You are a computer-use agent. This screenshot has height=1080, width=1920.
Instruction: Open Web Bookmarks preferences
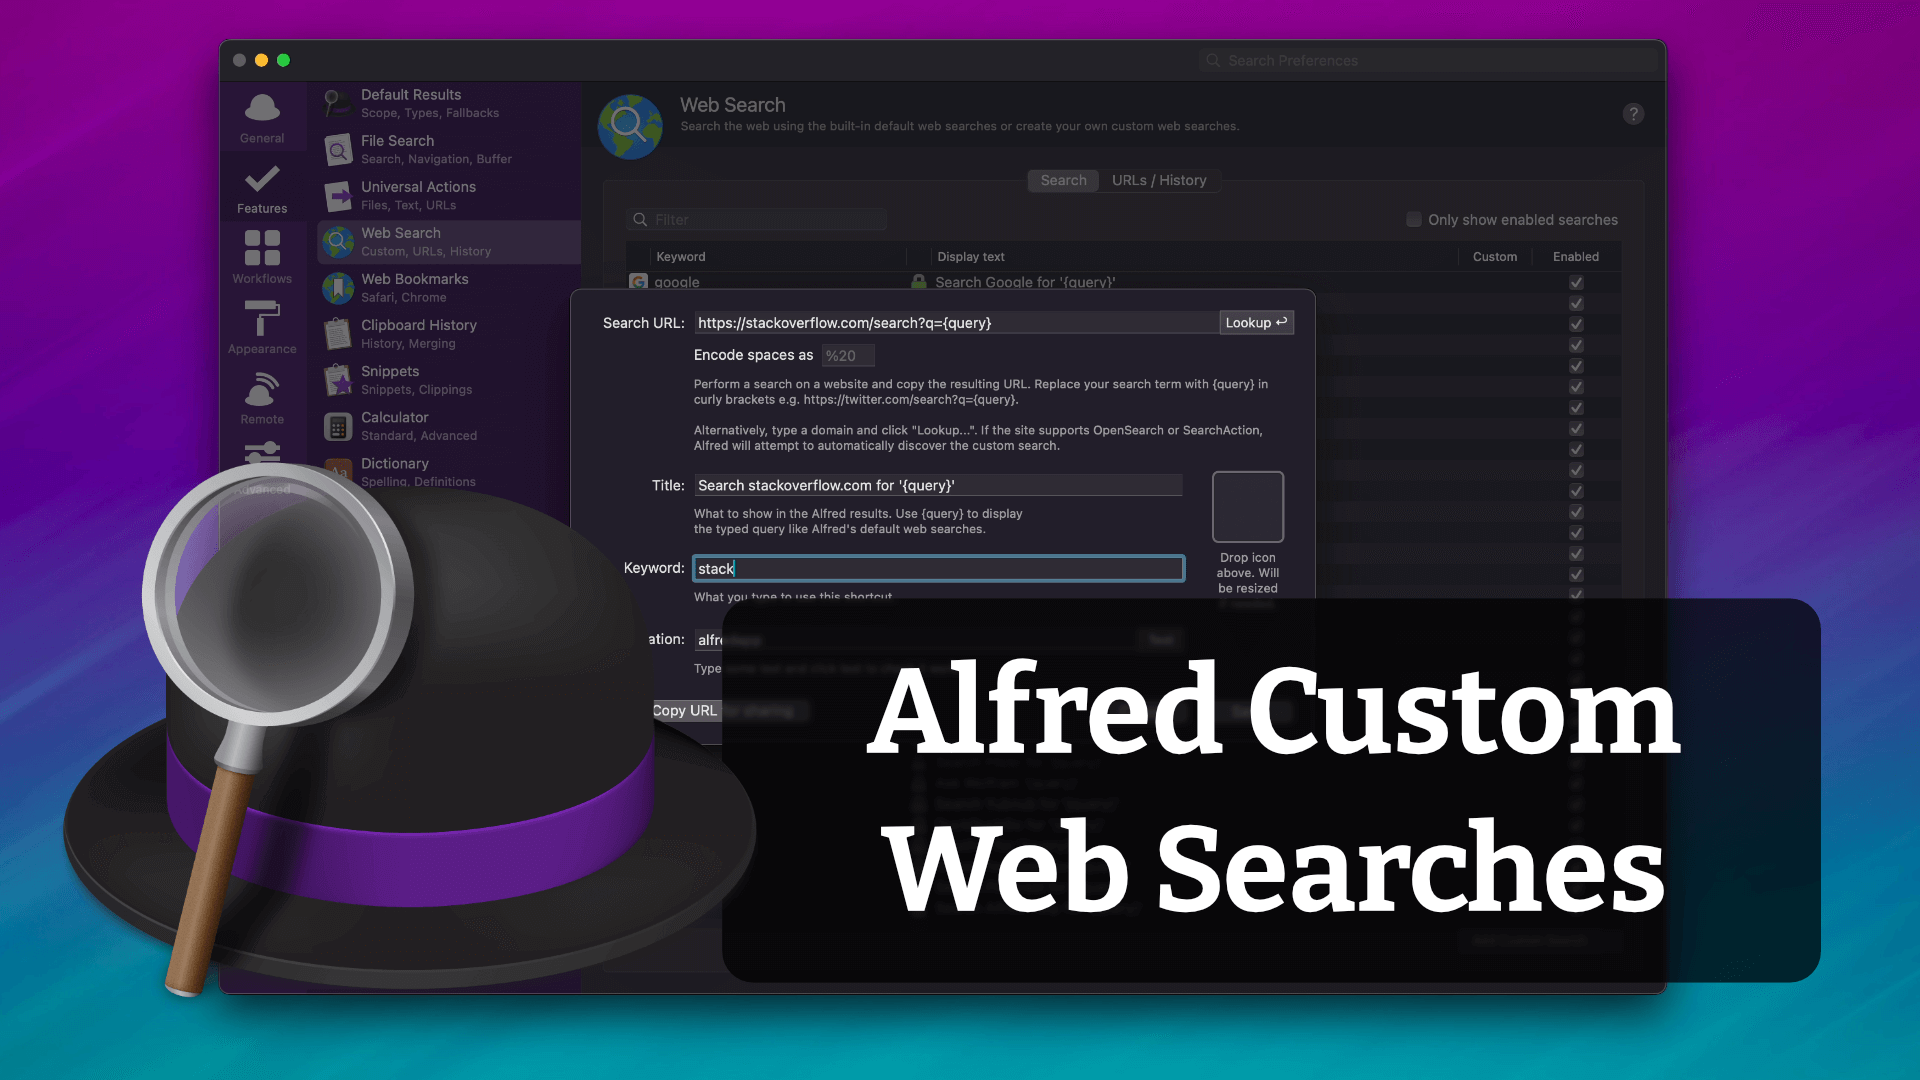(x=414, y=286)
